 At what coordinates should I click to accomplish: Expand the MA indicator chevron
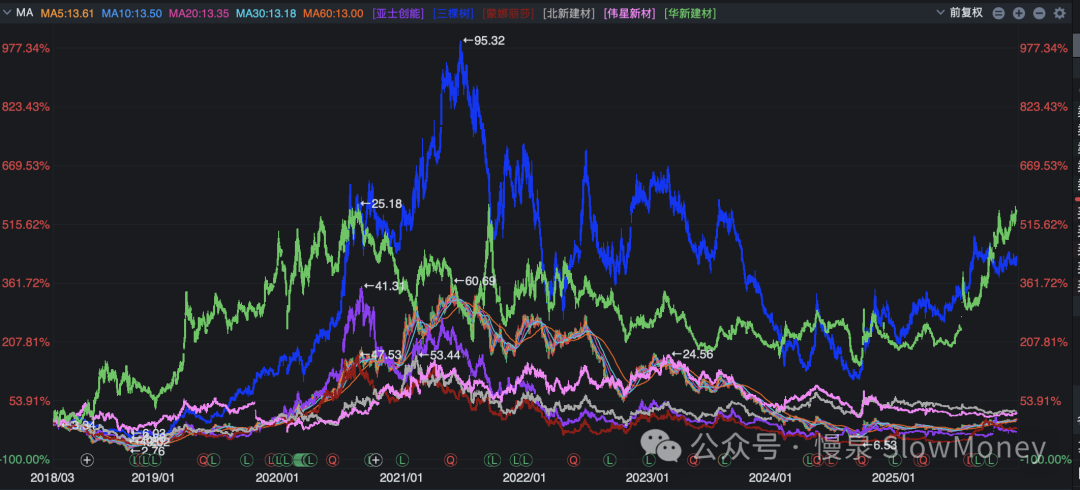(x=8, y=13)
